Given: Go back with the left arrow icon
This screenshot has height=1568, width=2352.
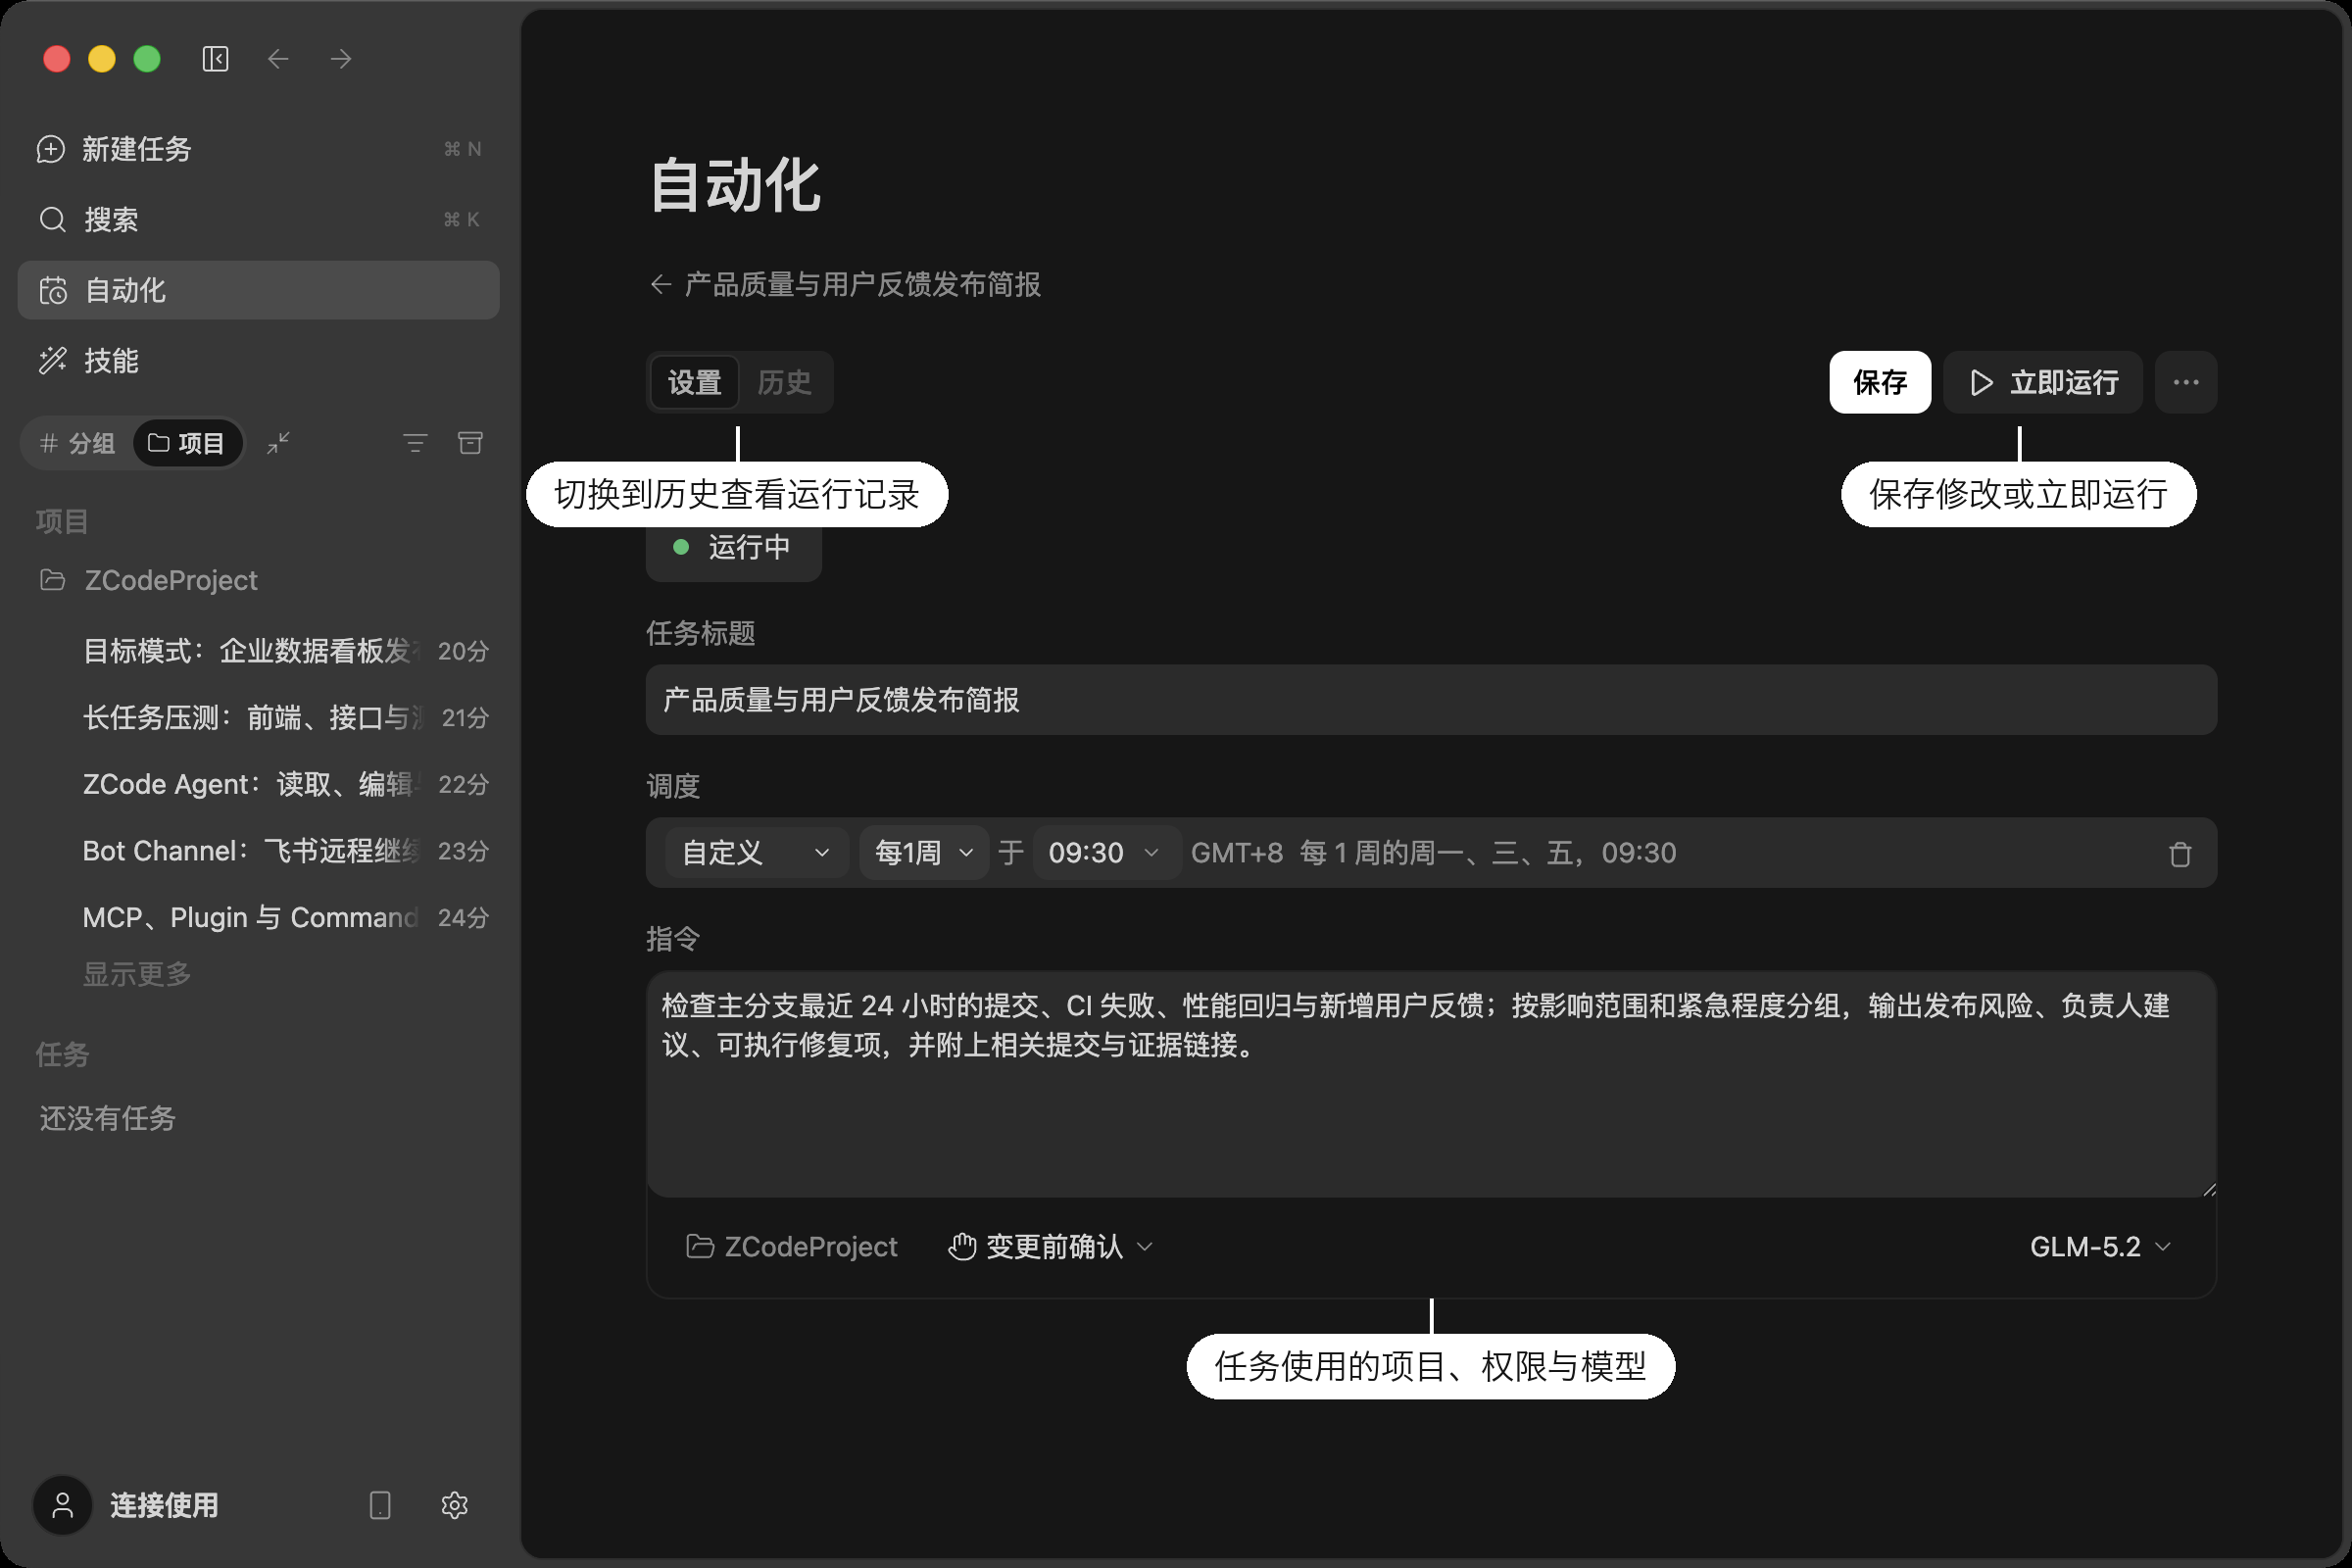Looking at the screenshot, I should [x=278, y=59].
